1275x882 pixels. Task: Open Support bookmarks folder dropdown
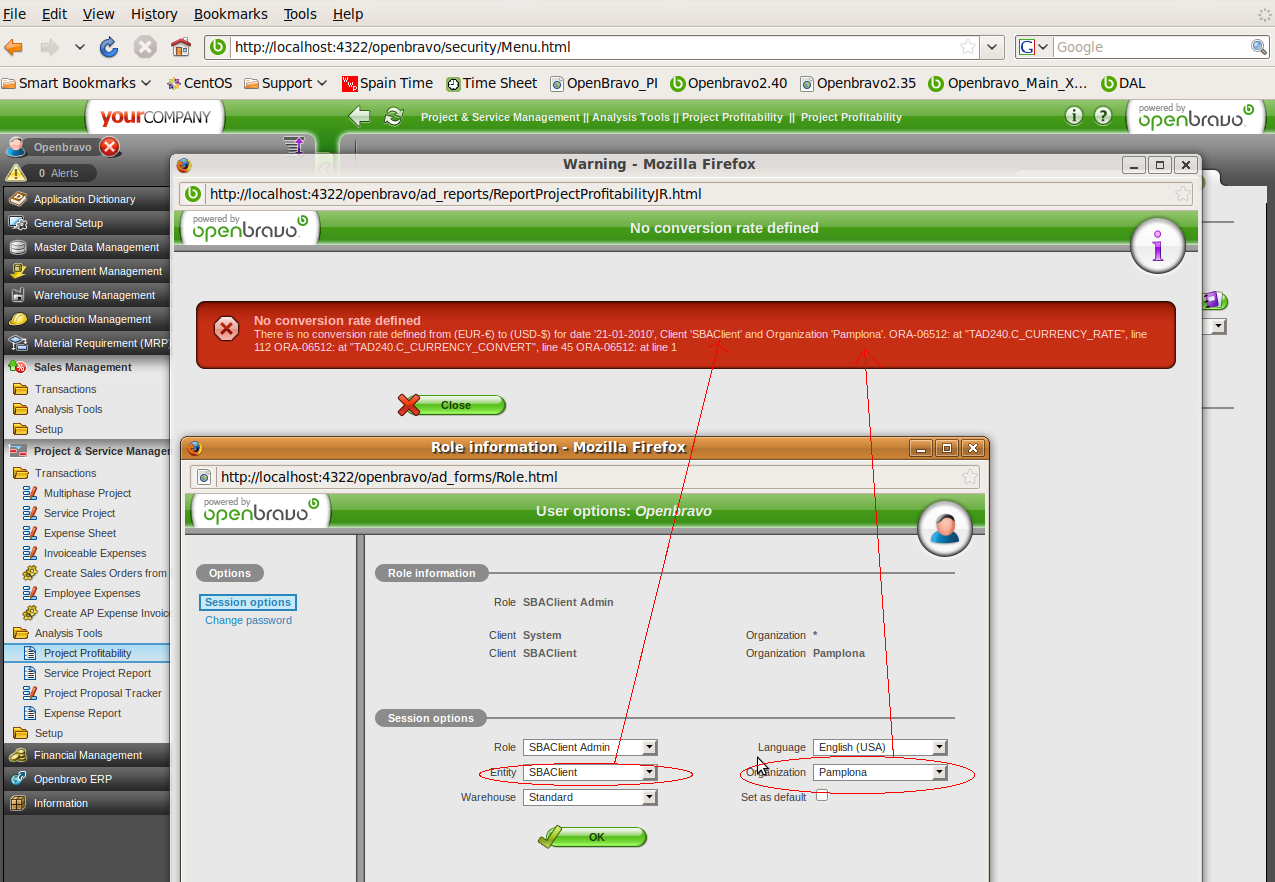[286, 83]
